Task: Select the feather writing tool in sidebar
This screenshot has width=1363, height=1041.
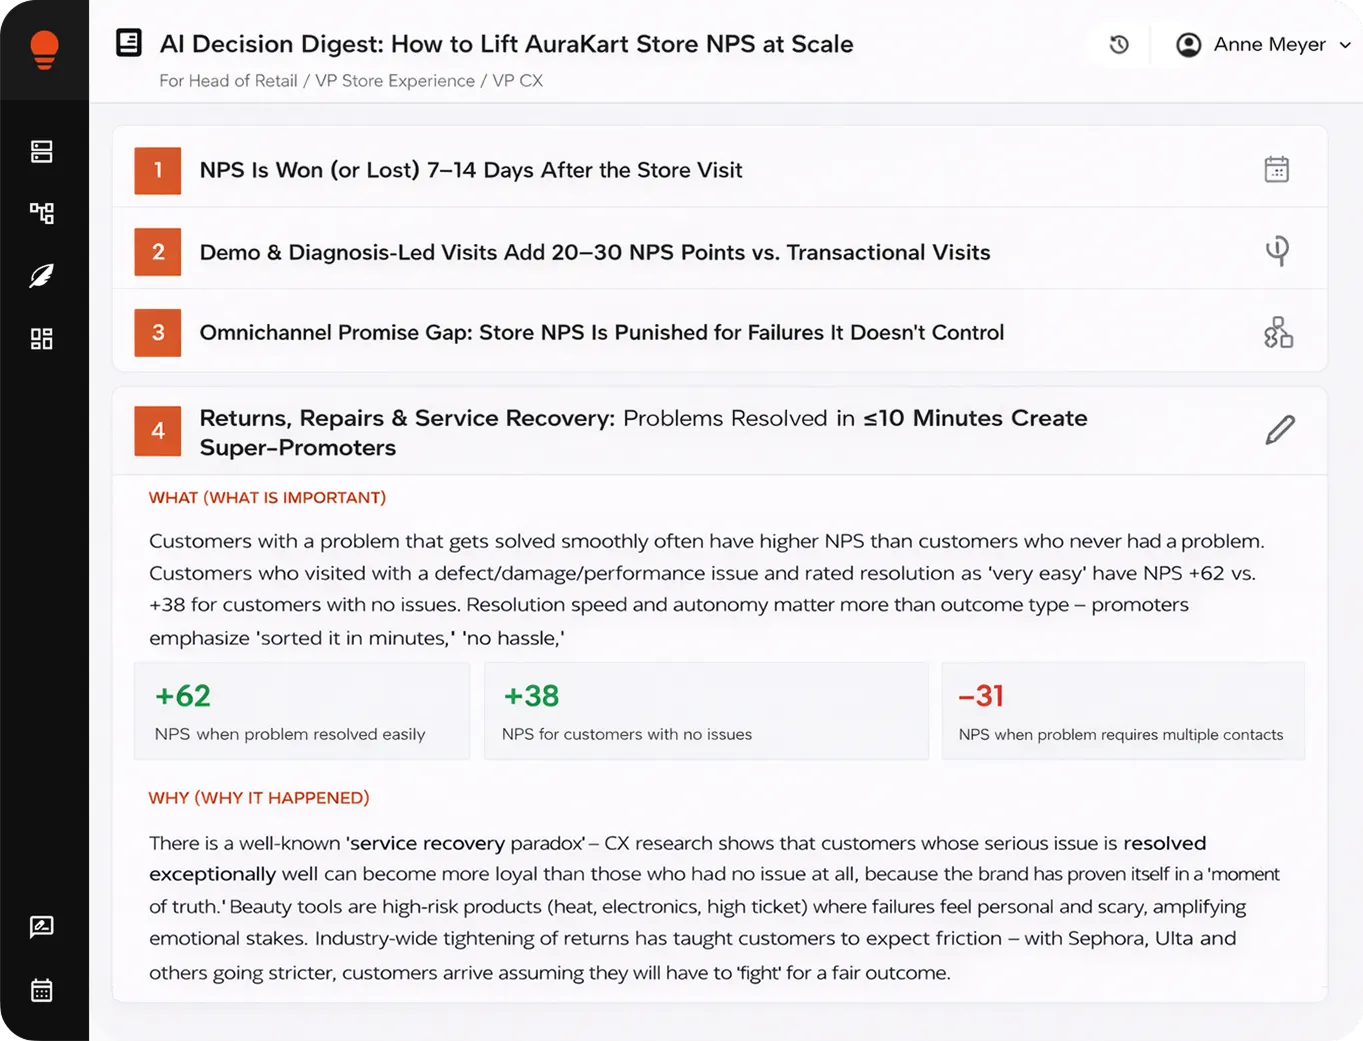Action: pos(41,276)
